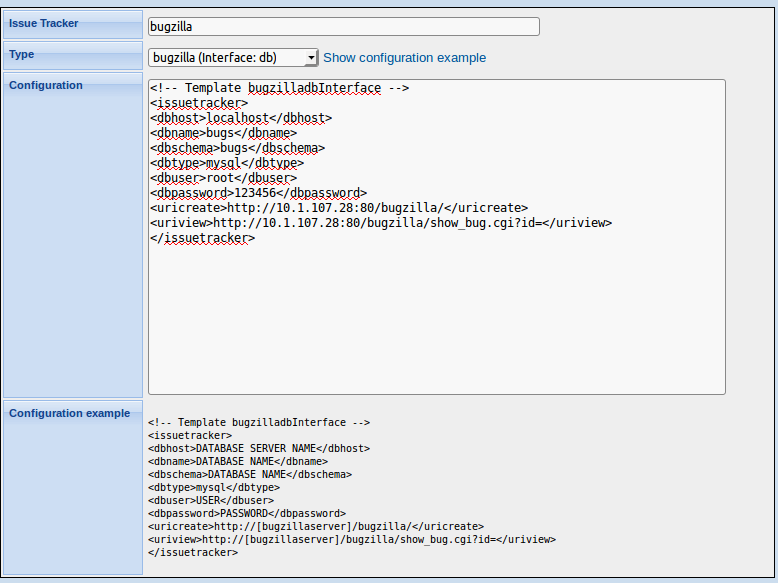The height and width of the screenshot is (583, 778).
Task: Open the Type dropdown showing bugzilla (Interface: db)
Action: tap(233, 58)
